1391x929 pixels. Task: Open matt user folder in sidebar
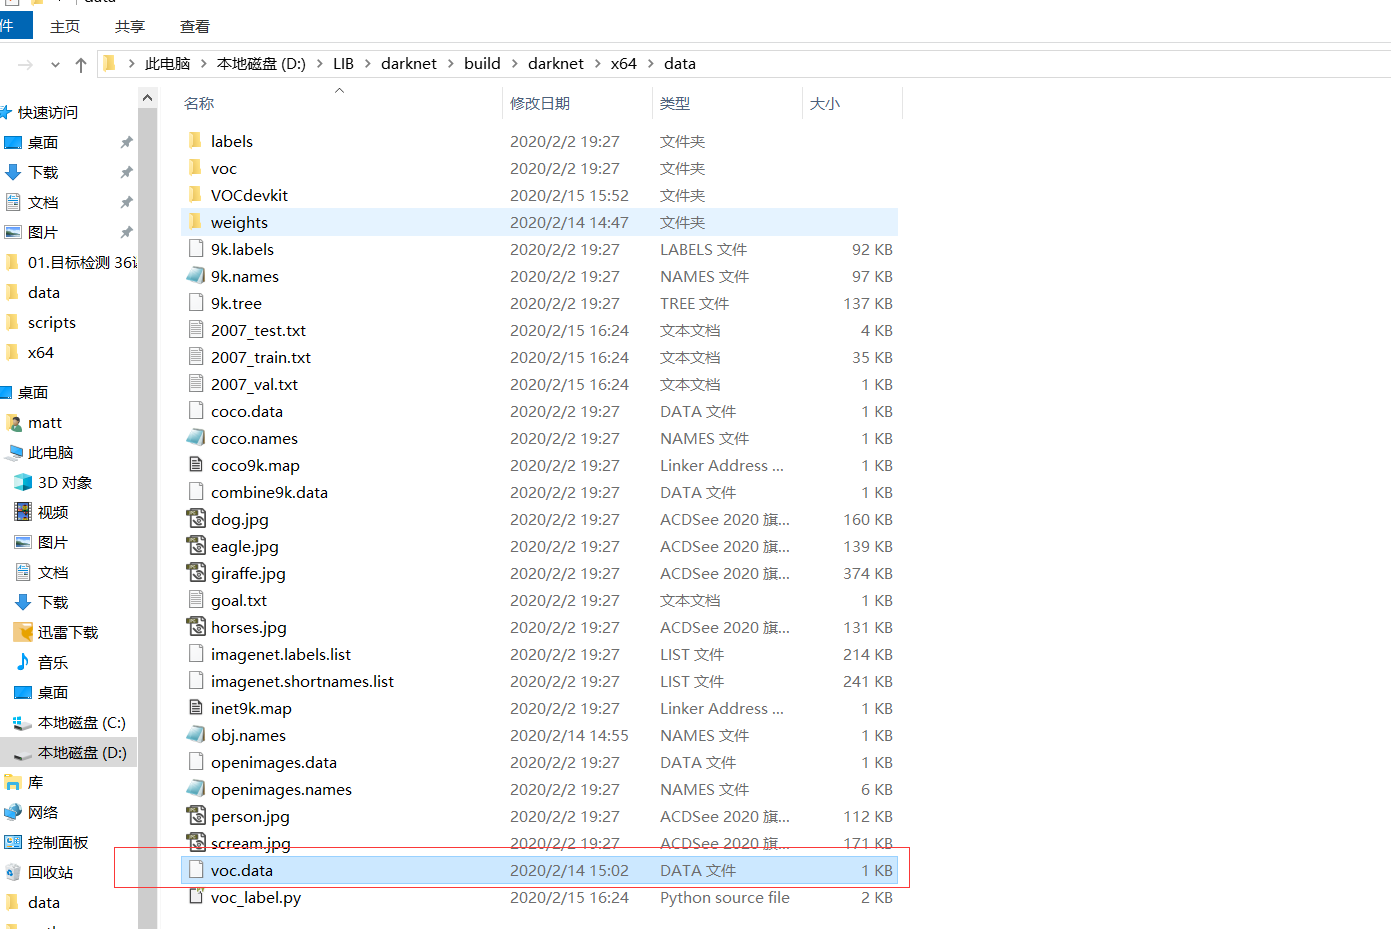click(44, 422)
